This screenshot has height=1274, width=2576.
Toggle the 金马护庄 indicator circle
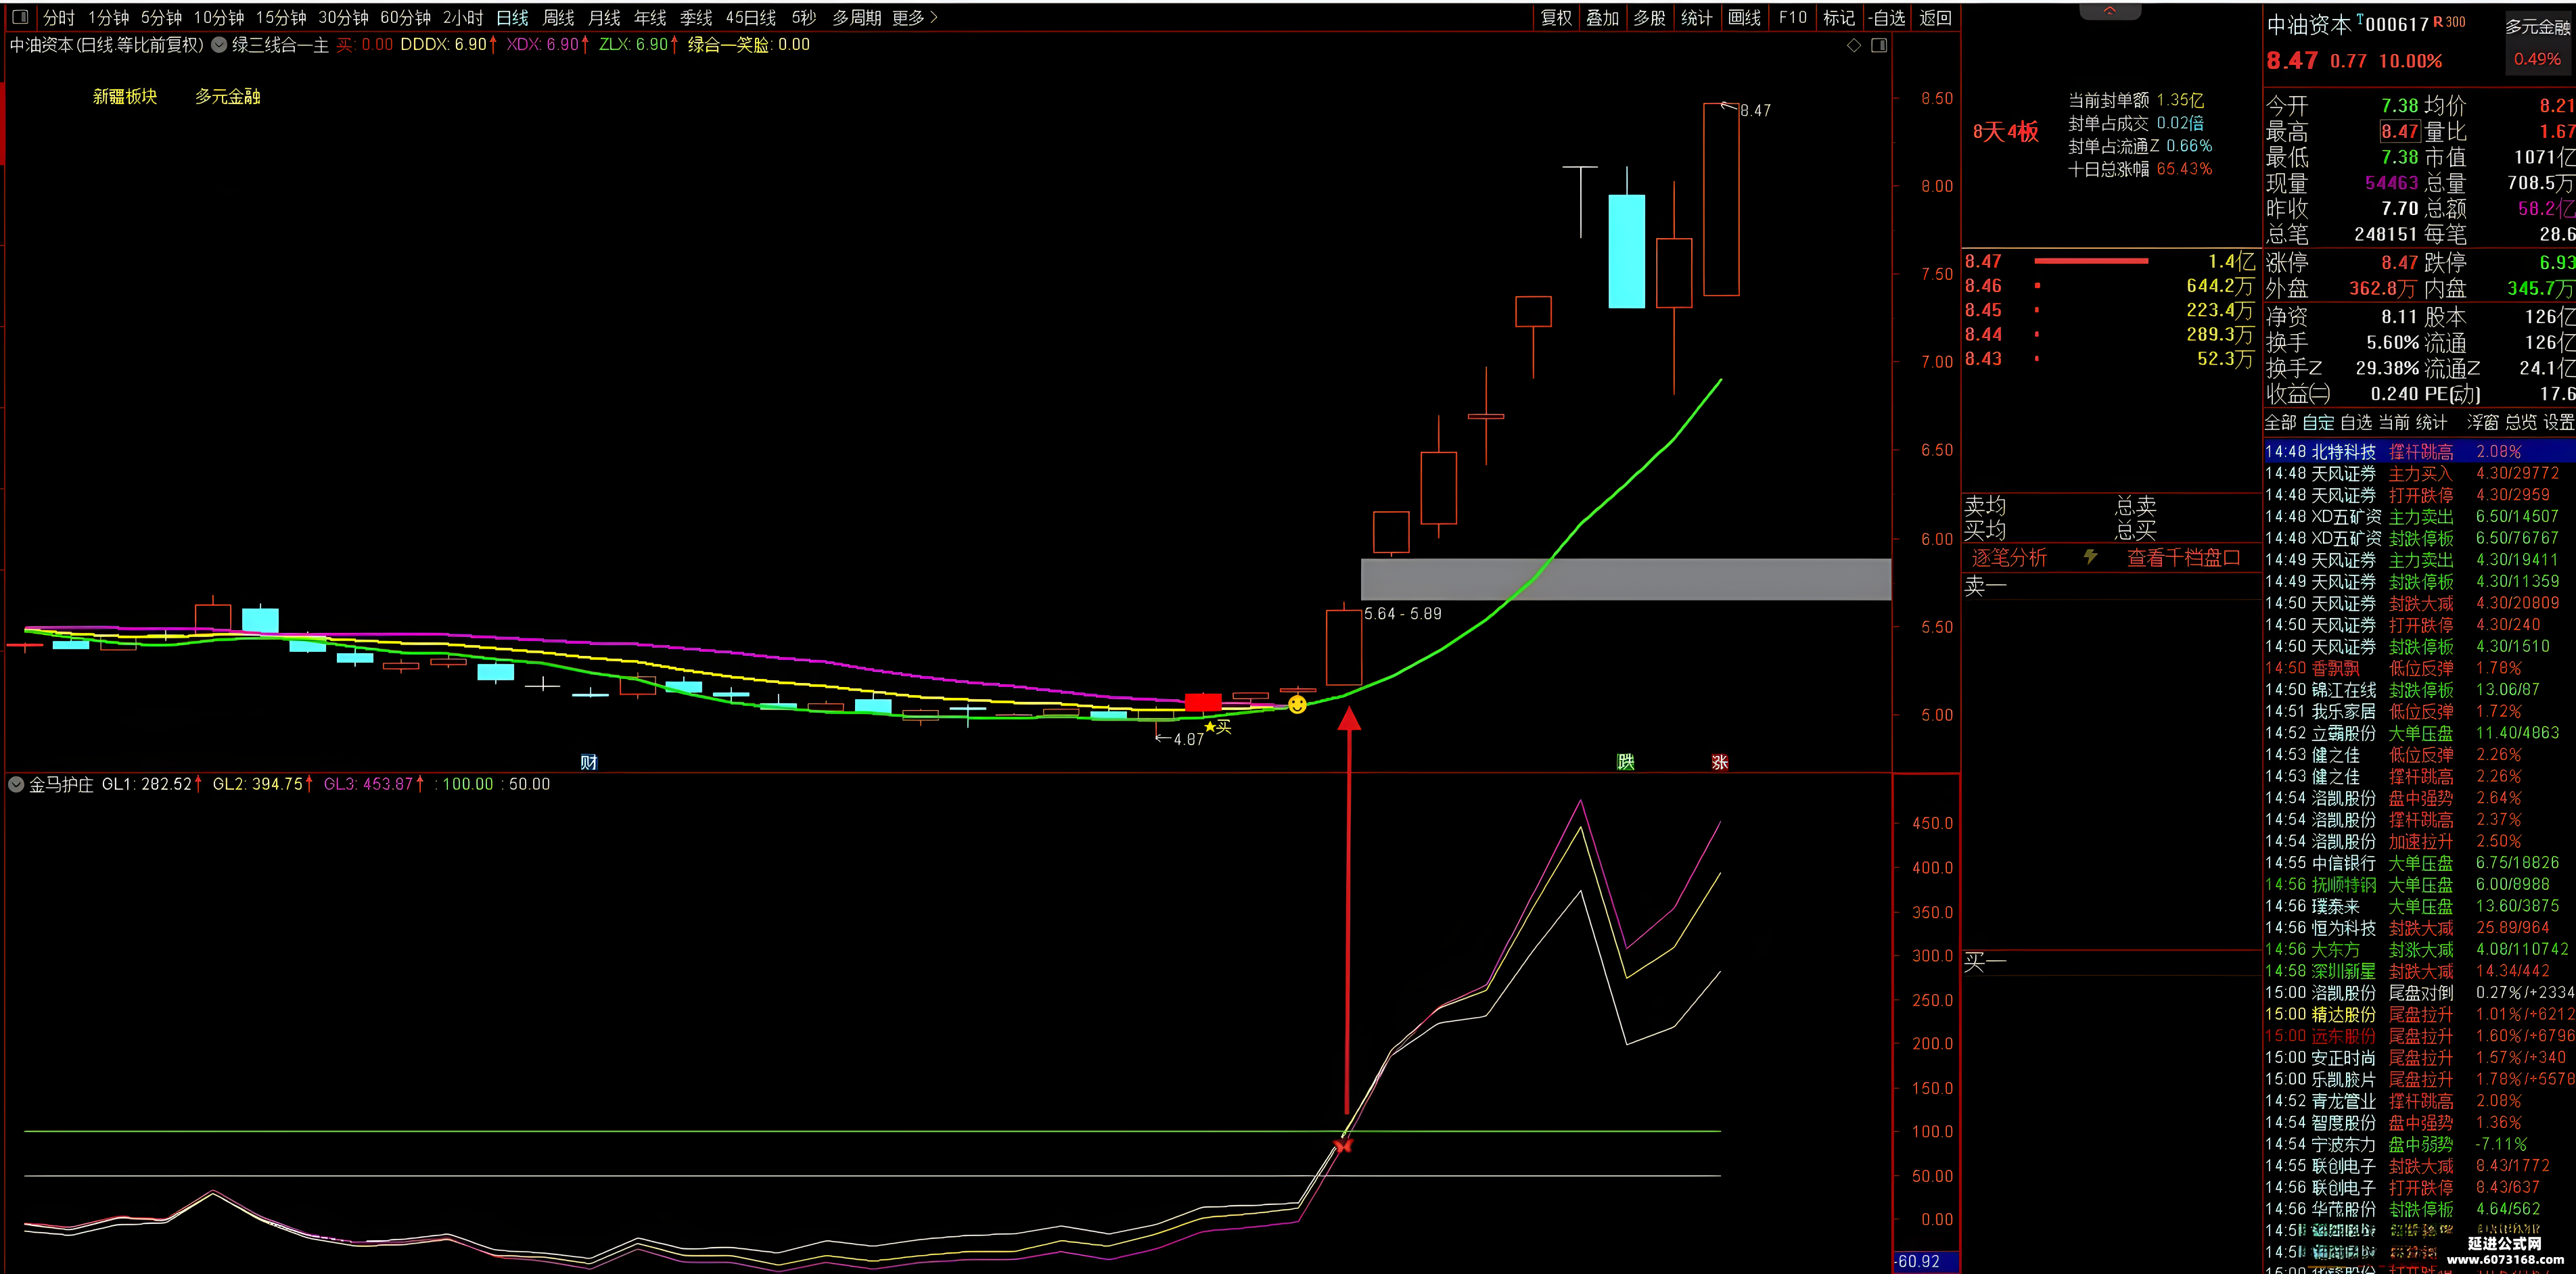pyautogui.click(x=16, y=784)
